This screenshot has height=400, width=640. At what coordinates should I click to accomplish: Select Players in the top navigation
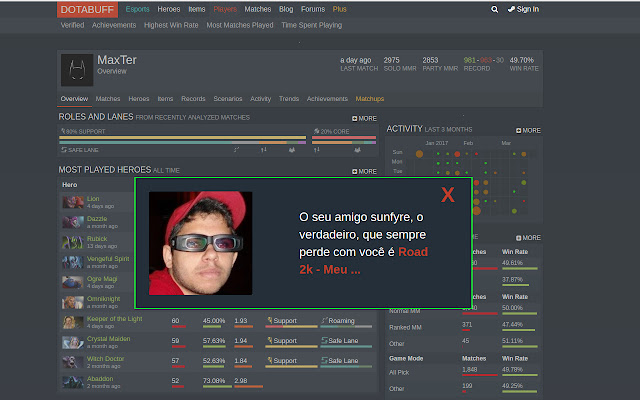(x=225, y=9)
